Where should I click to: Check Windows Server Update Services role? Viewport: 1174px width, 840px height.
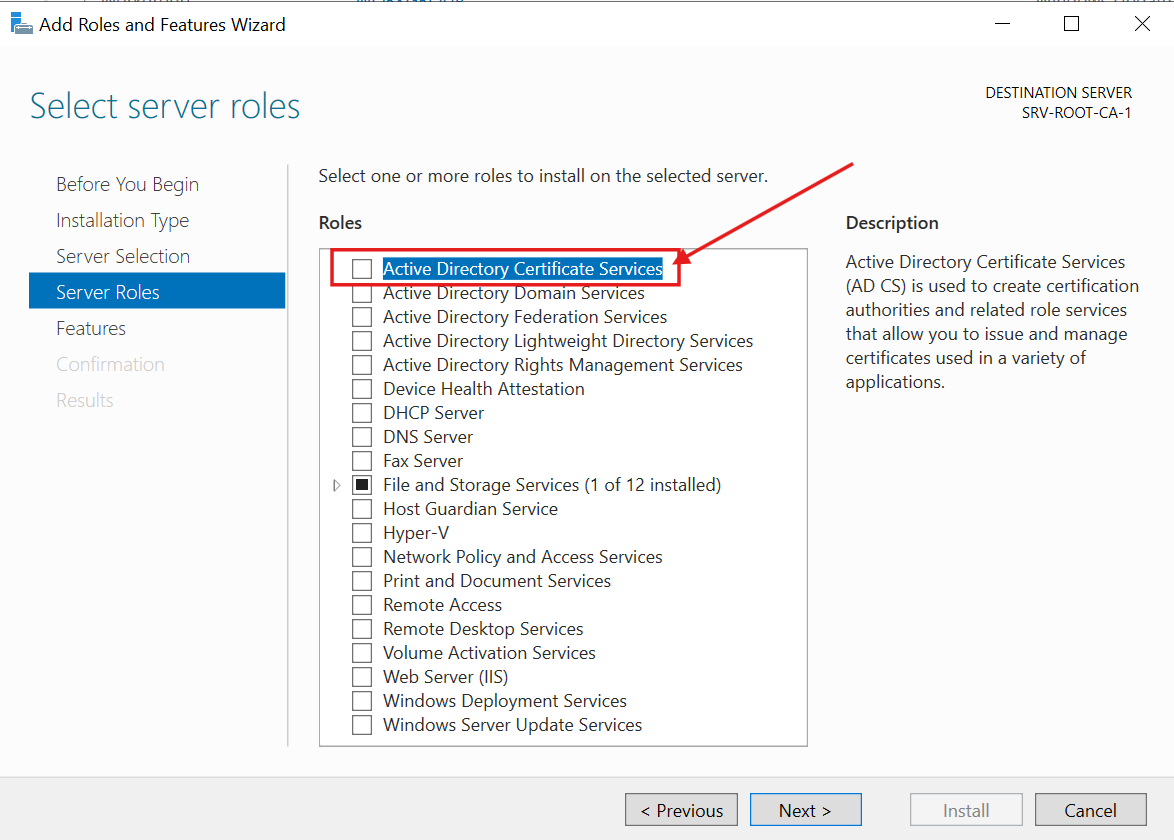[x=362, y=724]
